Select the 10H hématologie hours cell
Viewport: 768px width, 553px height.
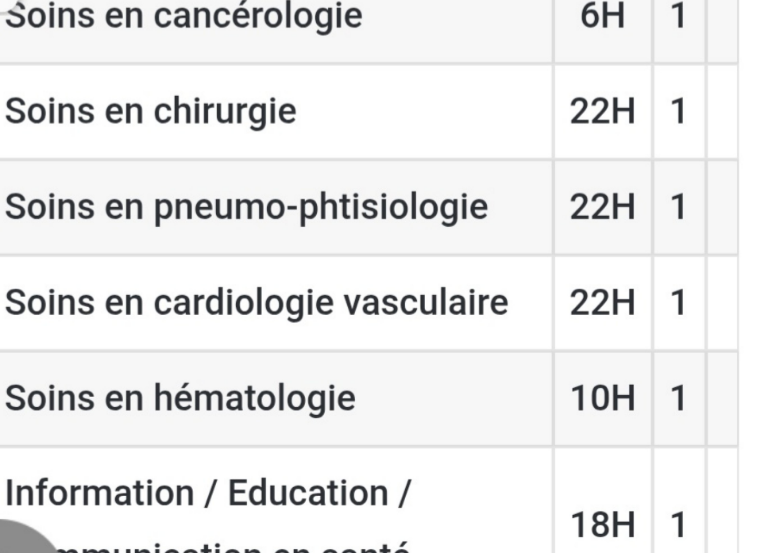coord(602,398)
